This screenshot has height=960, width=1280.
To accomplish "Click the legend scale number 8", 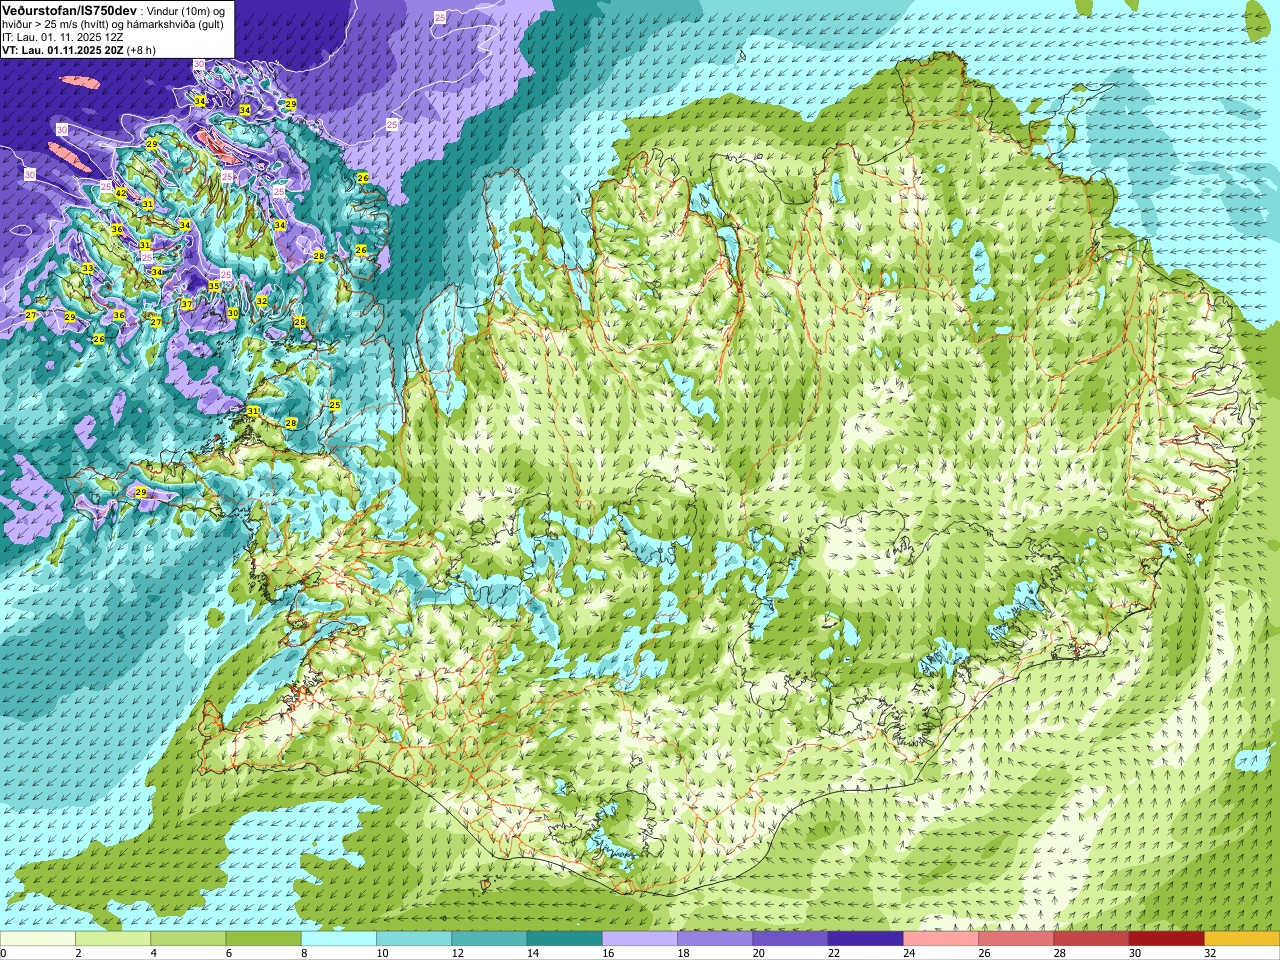I will point(304,953).
